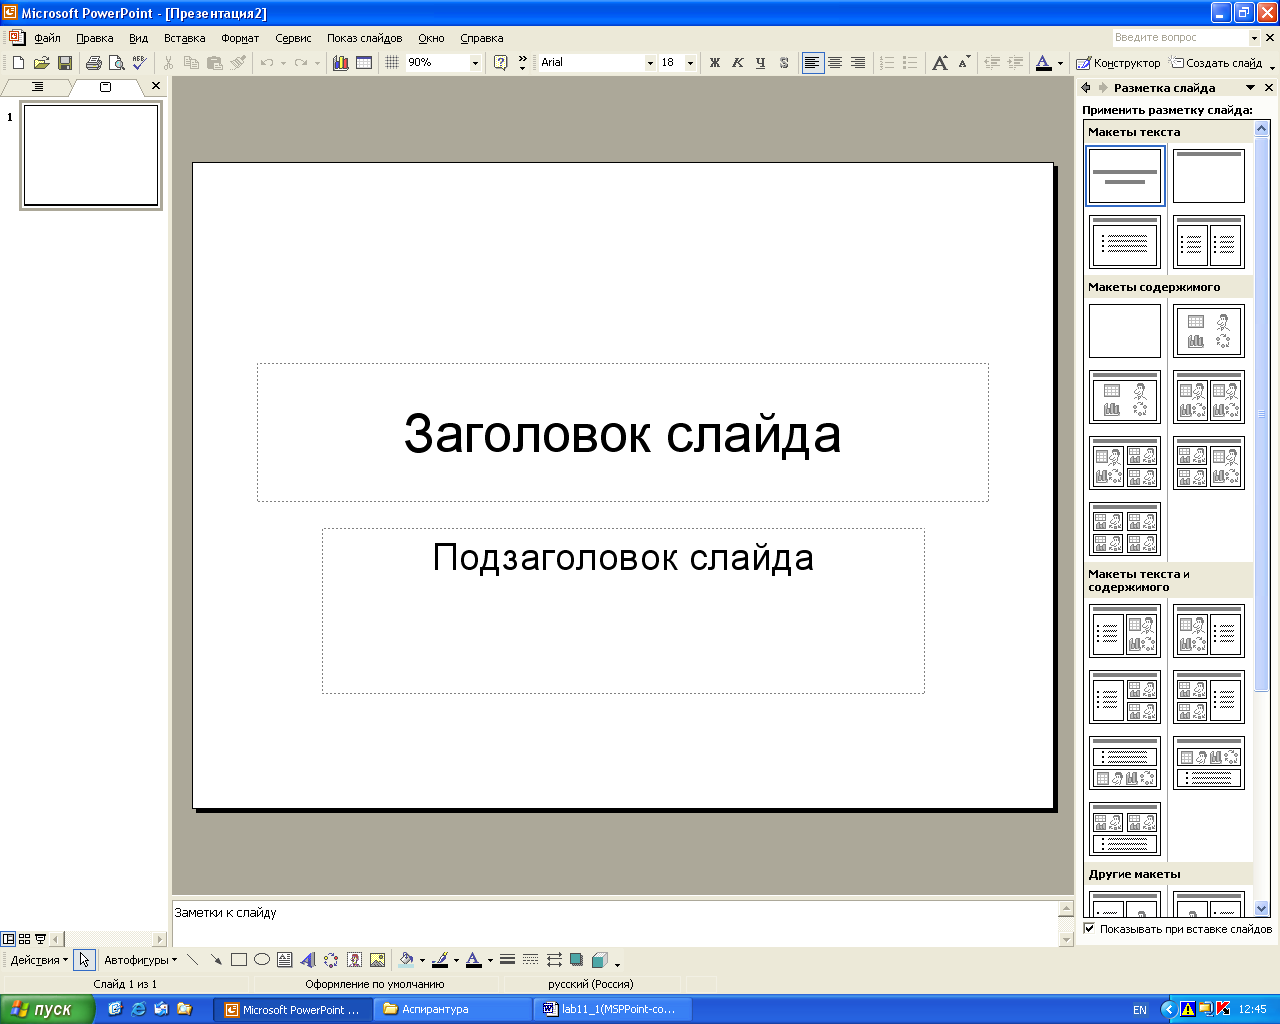Open the Показ слайдов menu
1280x1024 pixels.
[x=364, y=38]
